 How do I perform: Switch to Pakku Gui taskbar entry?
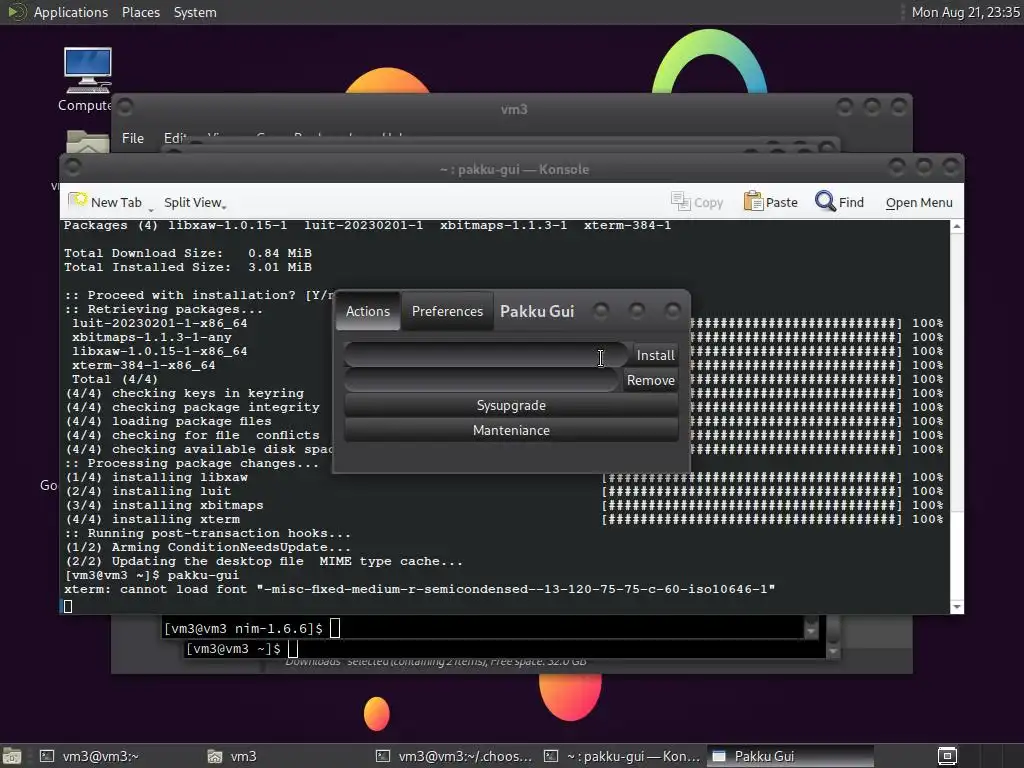tap(790, 756)
